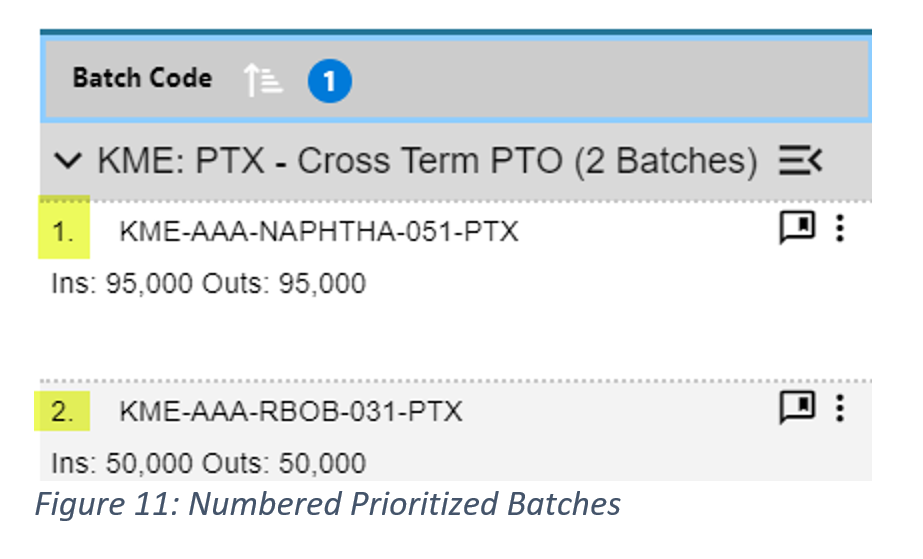Select the KME: PTX - Cross Term PTO group title
Screen dimensions: 923x559
pos(427,161)
